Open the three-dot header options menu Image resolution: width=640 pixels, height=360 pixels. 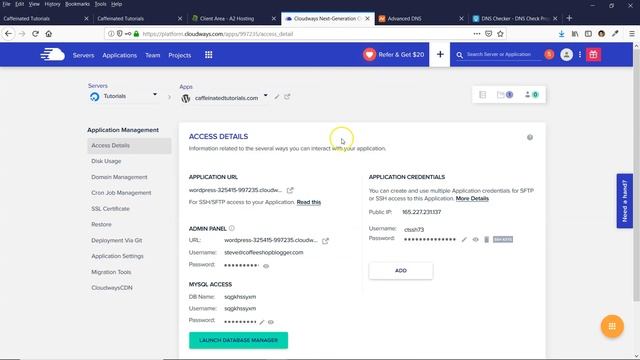pos(580,54)
